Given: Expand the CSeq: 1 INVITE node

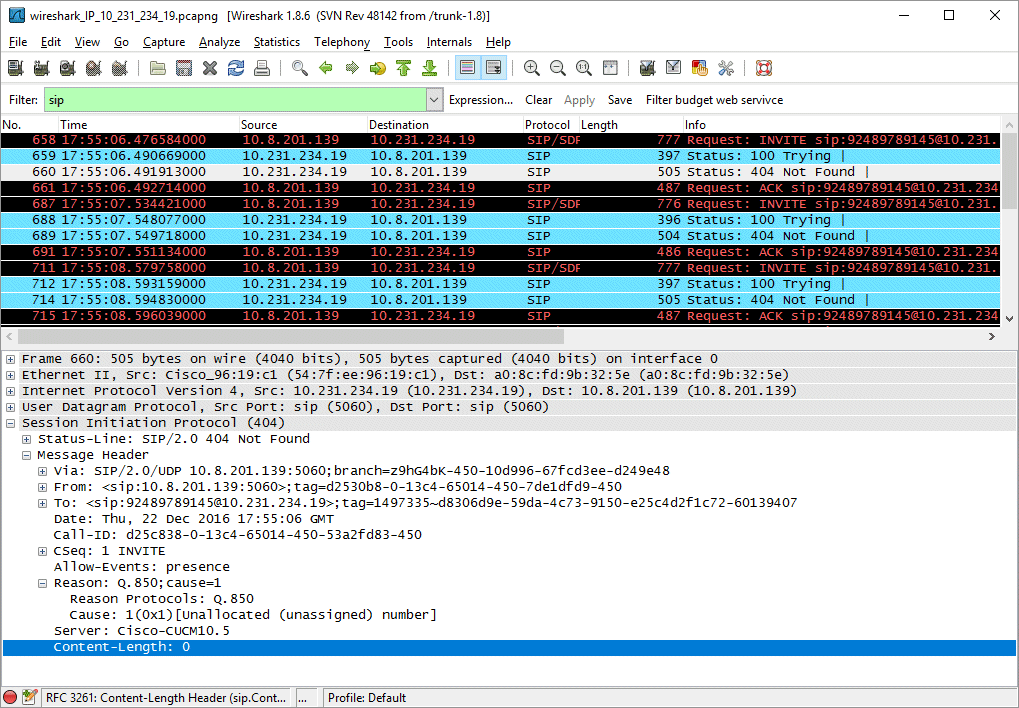Looking at the screenshot, I should 42,551.
